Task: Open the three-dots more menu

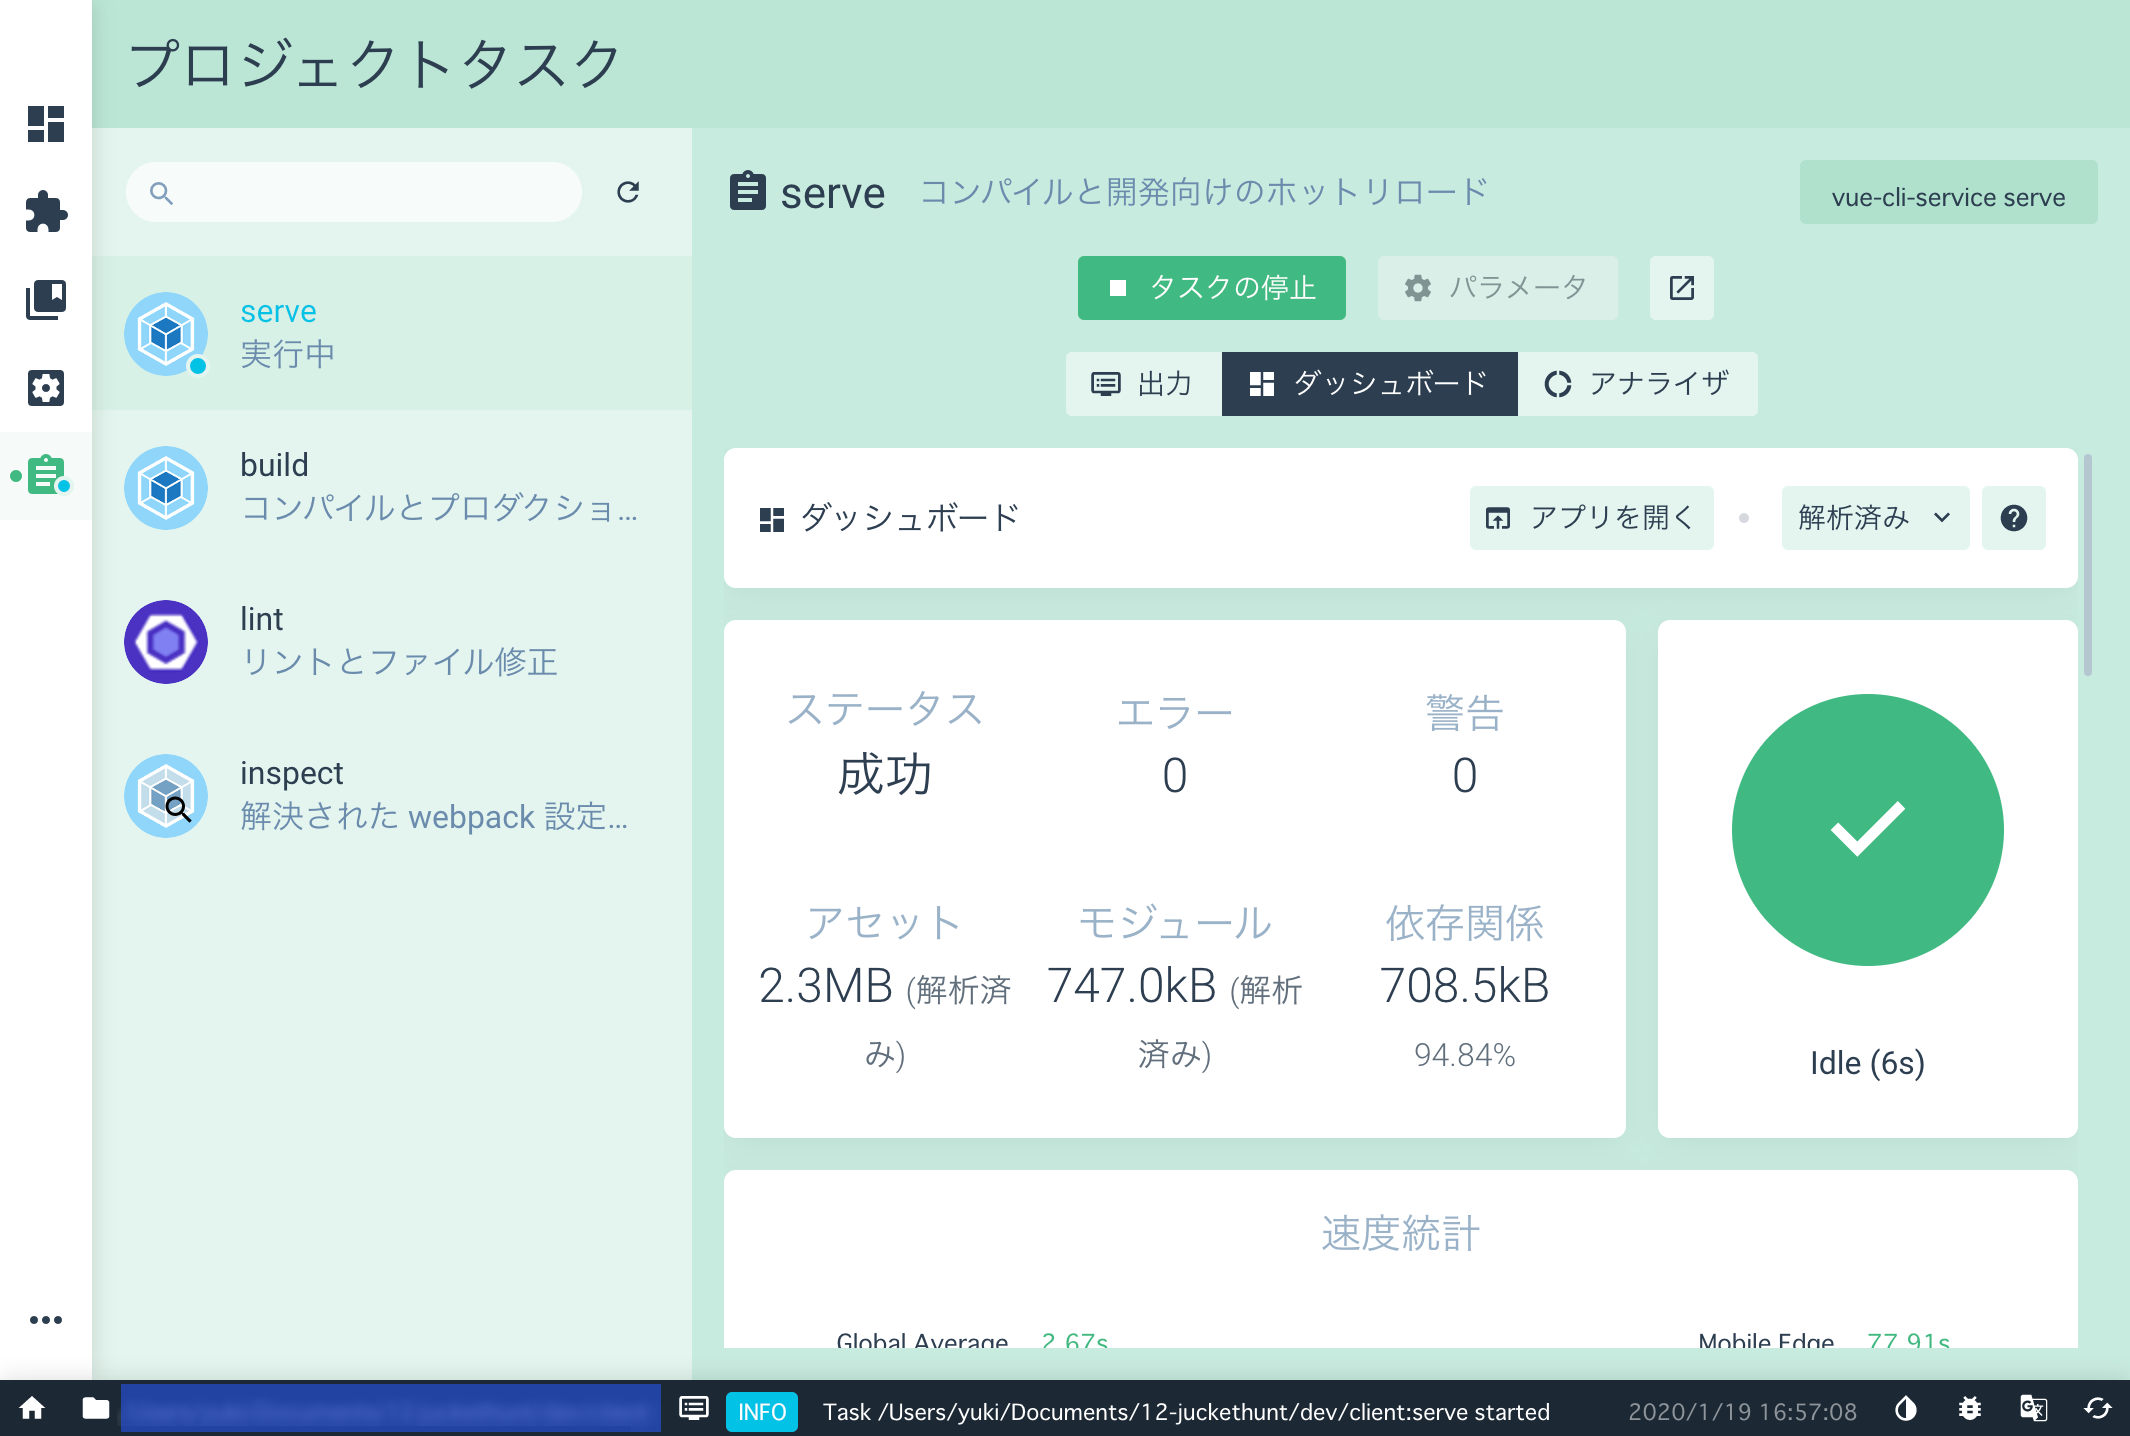Action: [46, 1320]
